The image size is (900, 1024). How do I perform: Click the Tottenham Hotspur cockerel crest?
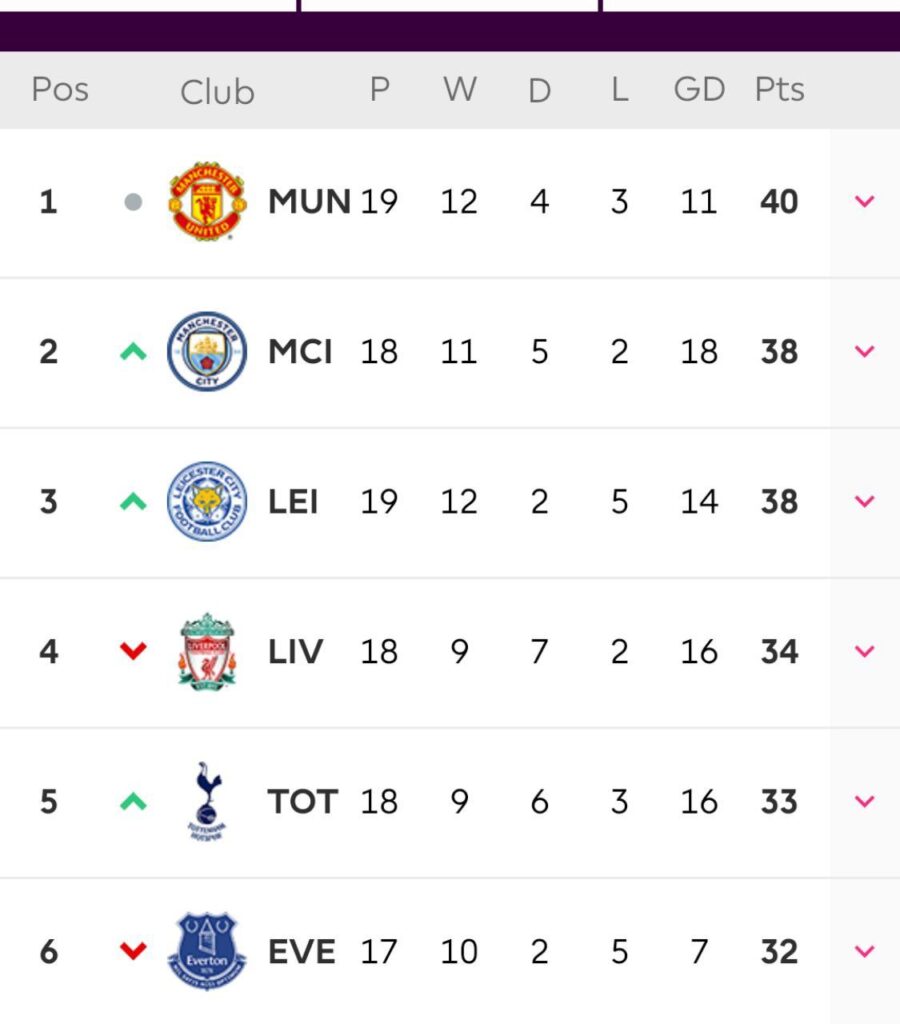pos(207,801)
